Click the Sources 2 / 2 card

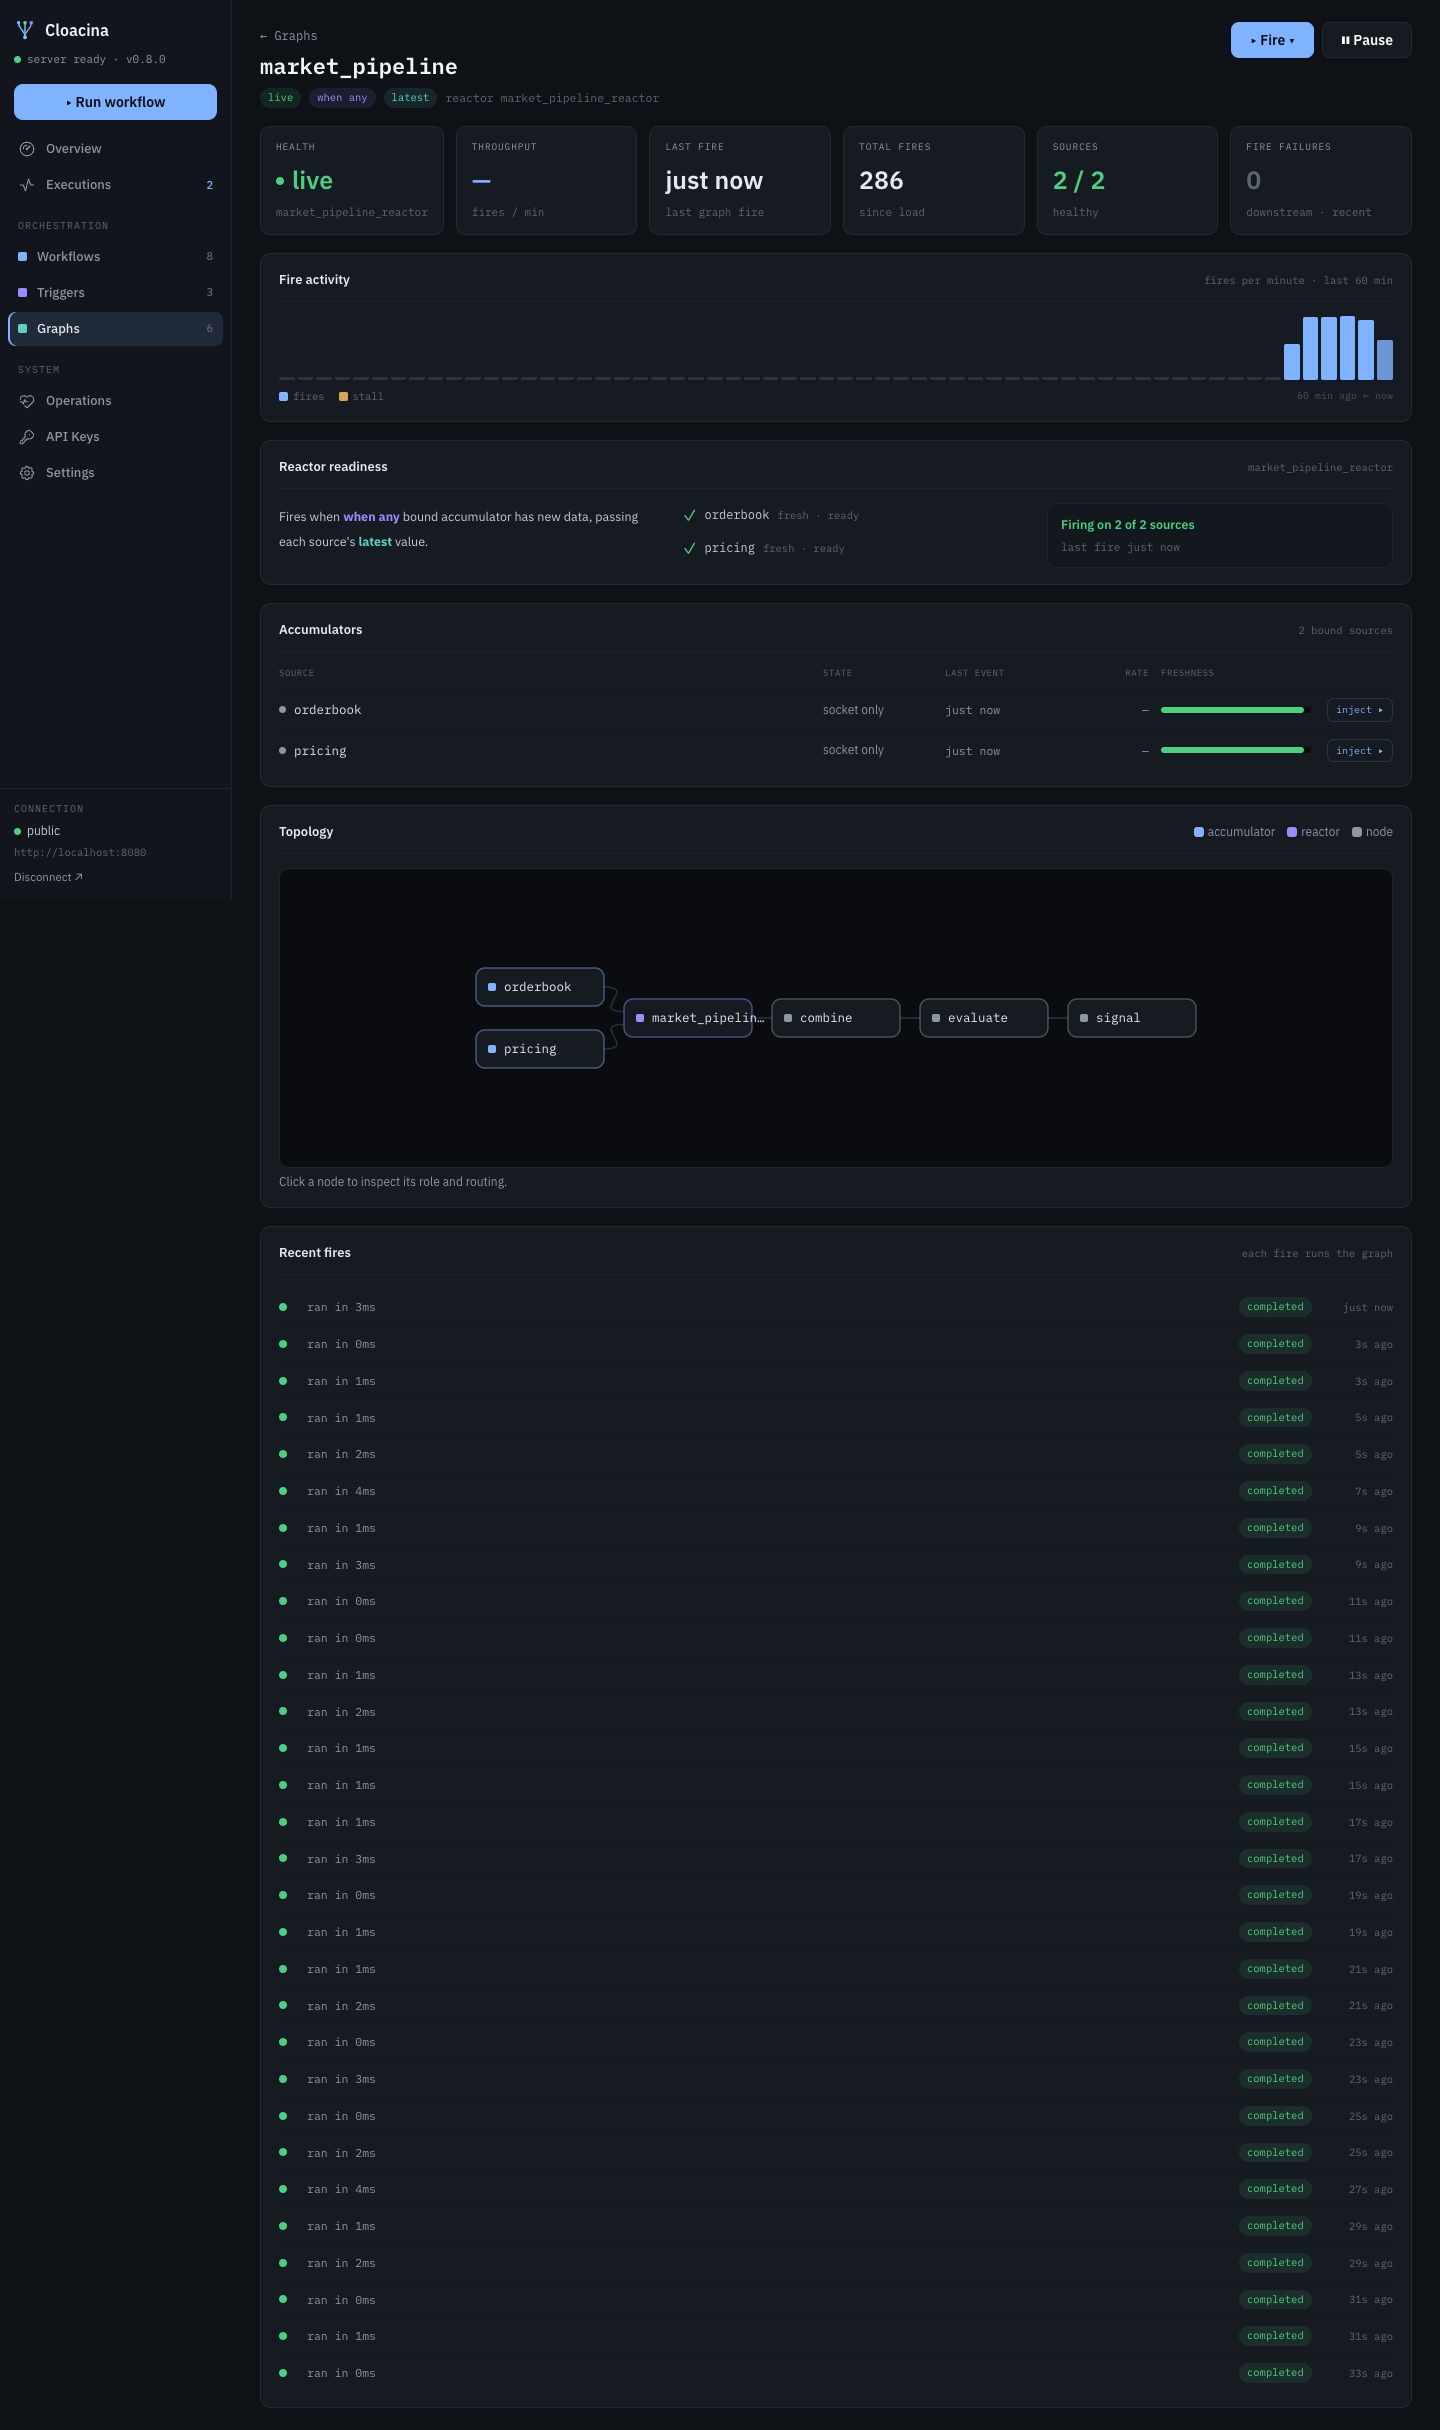1127,181
